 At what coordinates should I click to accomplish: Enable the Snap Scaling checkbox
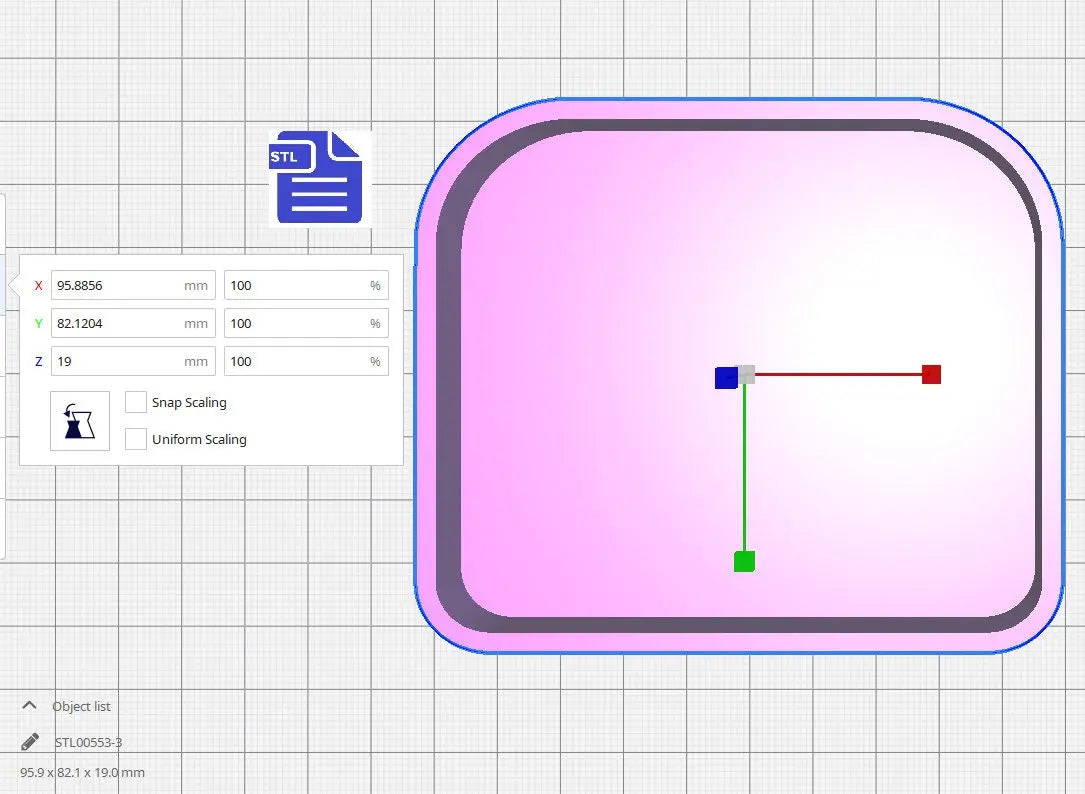[x=136, y=402]
